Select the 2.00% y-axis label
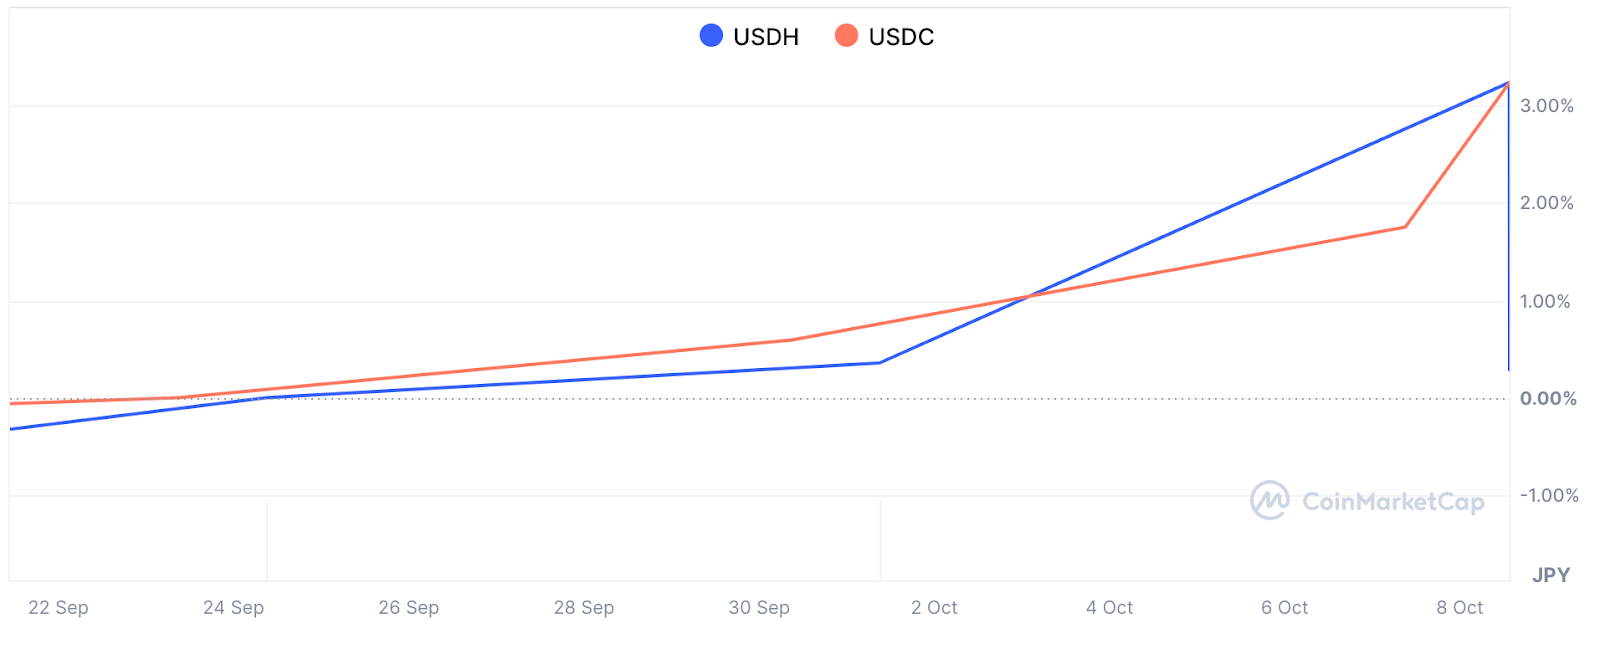1600x649 pixels. click(1547, 203)
